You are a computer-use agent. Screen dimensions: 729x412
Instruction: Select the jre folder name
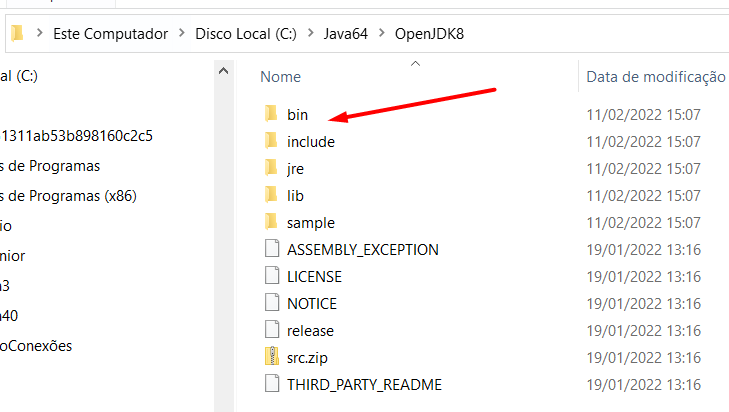(295, 169)
